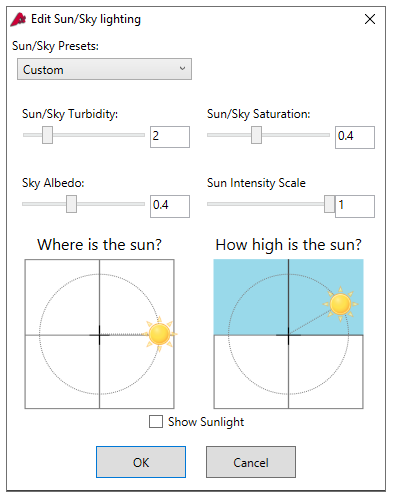Click the Sun/Sky Turbidity slider handle
The image size is (394, 501).
pyautogui.click(x=47, y=135)
